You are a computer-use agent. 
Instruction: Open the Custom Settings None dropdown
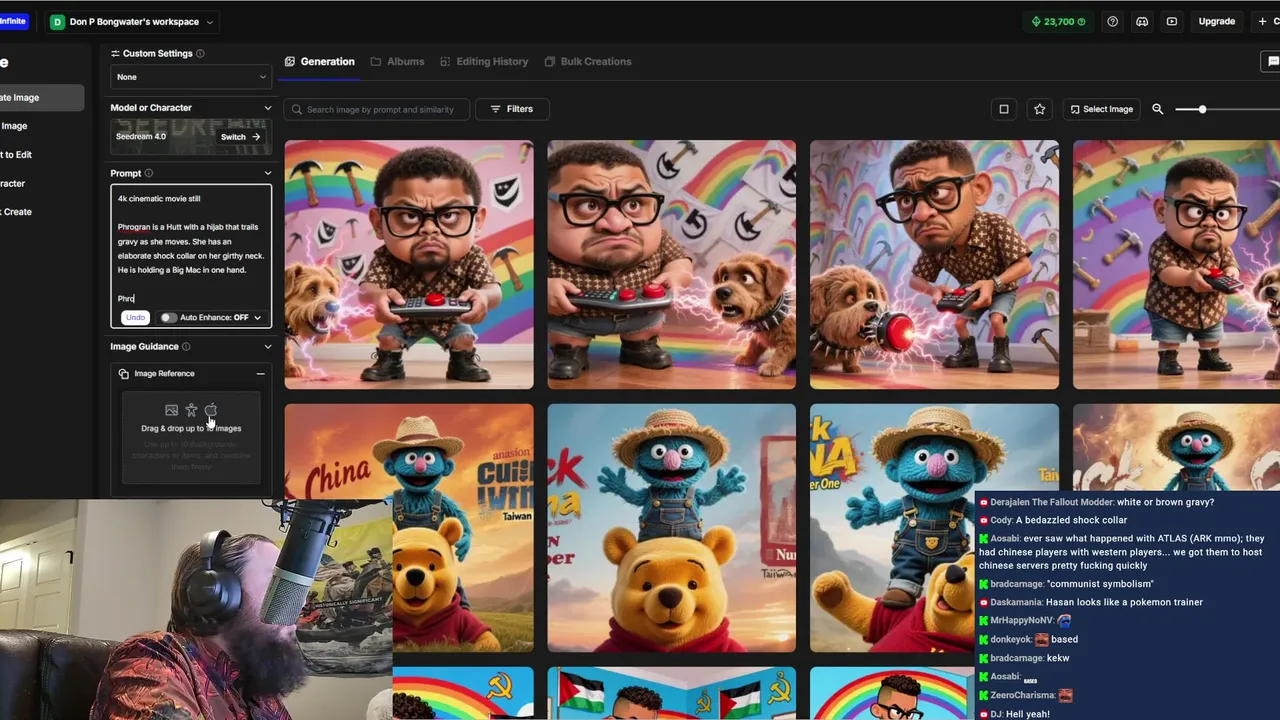coord(191,77)
